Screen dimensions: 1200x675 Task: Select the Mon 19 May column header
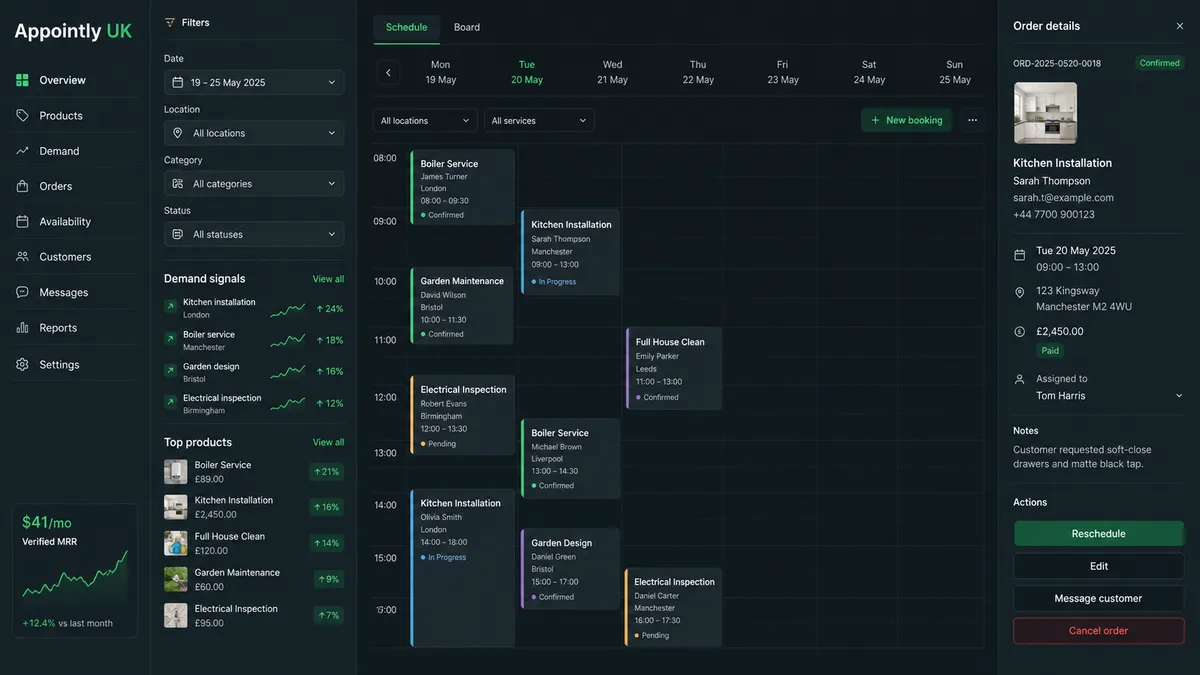(x=441, y=72)
